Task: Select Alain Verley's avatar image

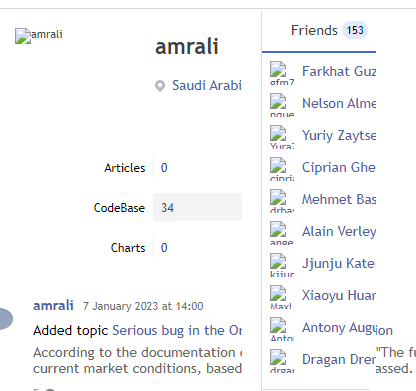Action: coord(282,233)
